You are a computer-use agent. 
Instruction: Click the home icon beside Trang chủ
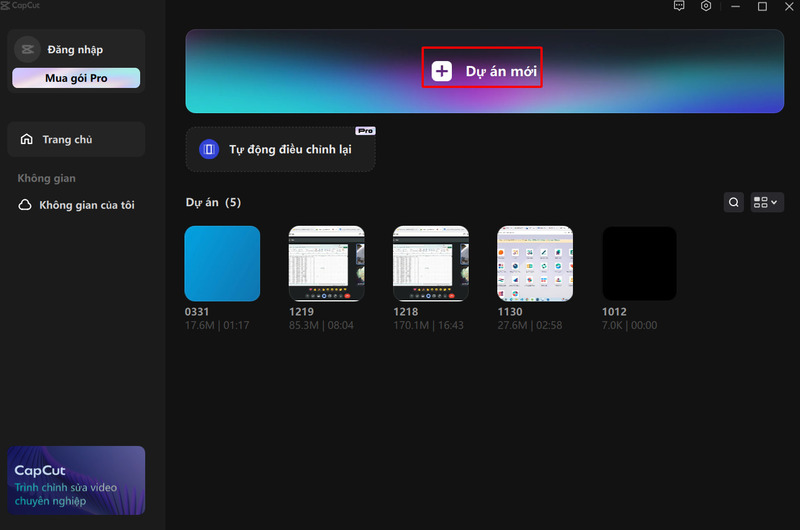pos(27,140)
